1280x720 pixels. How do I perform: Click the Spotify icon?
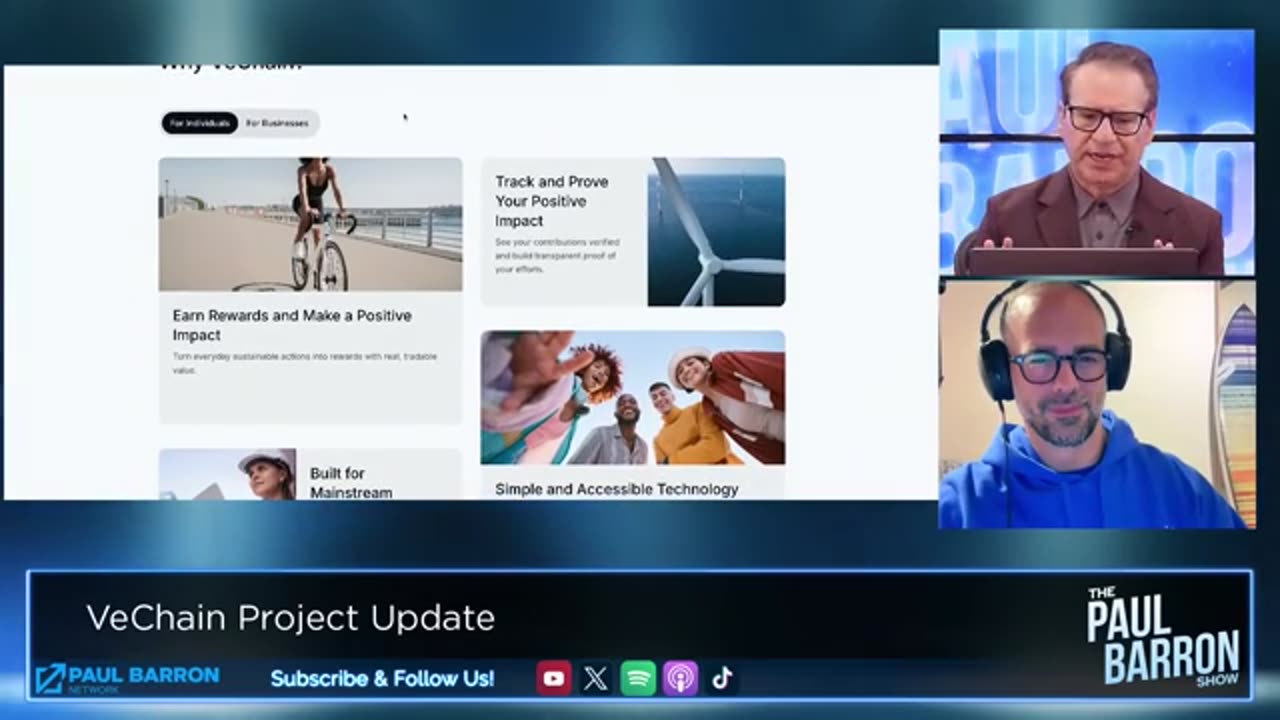pos(638,679)
